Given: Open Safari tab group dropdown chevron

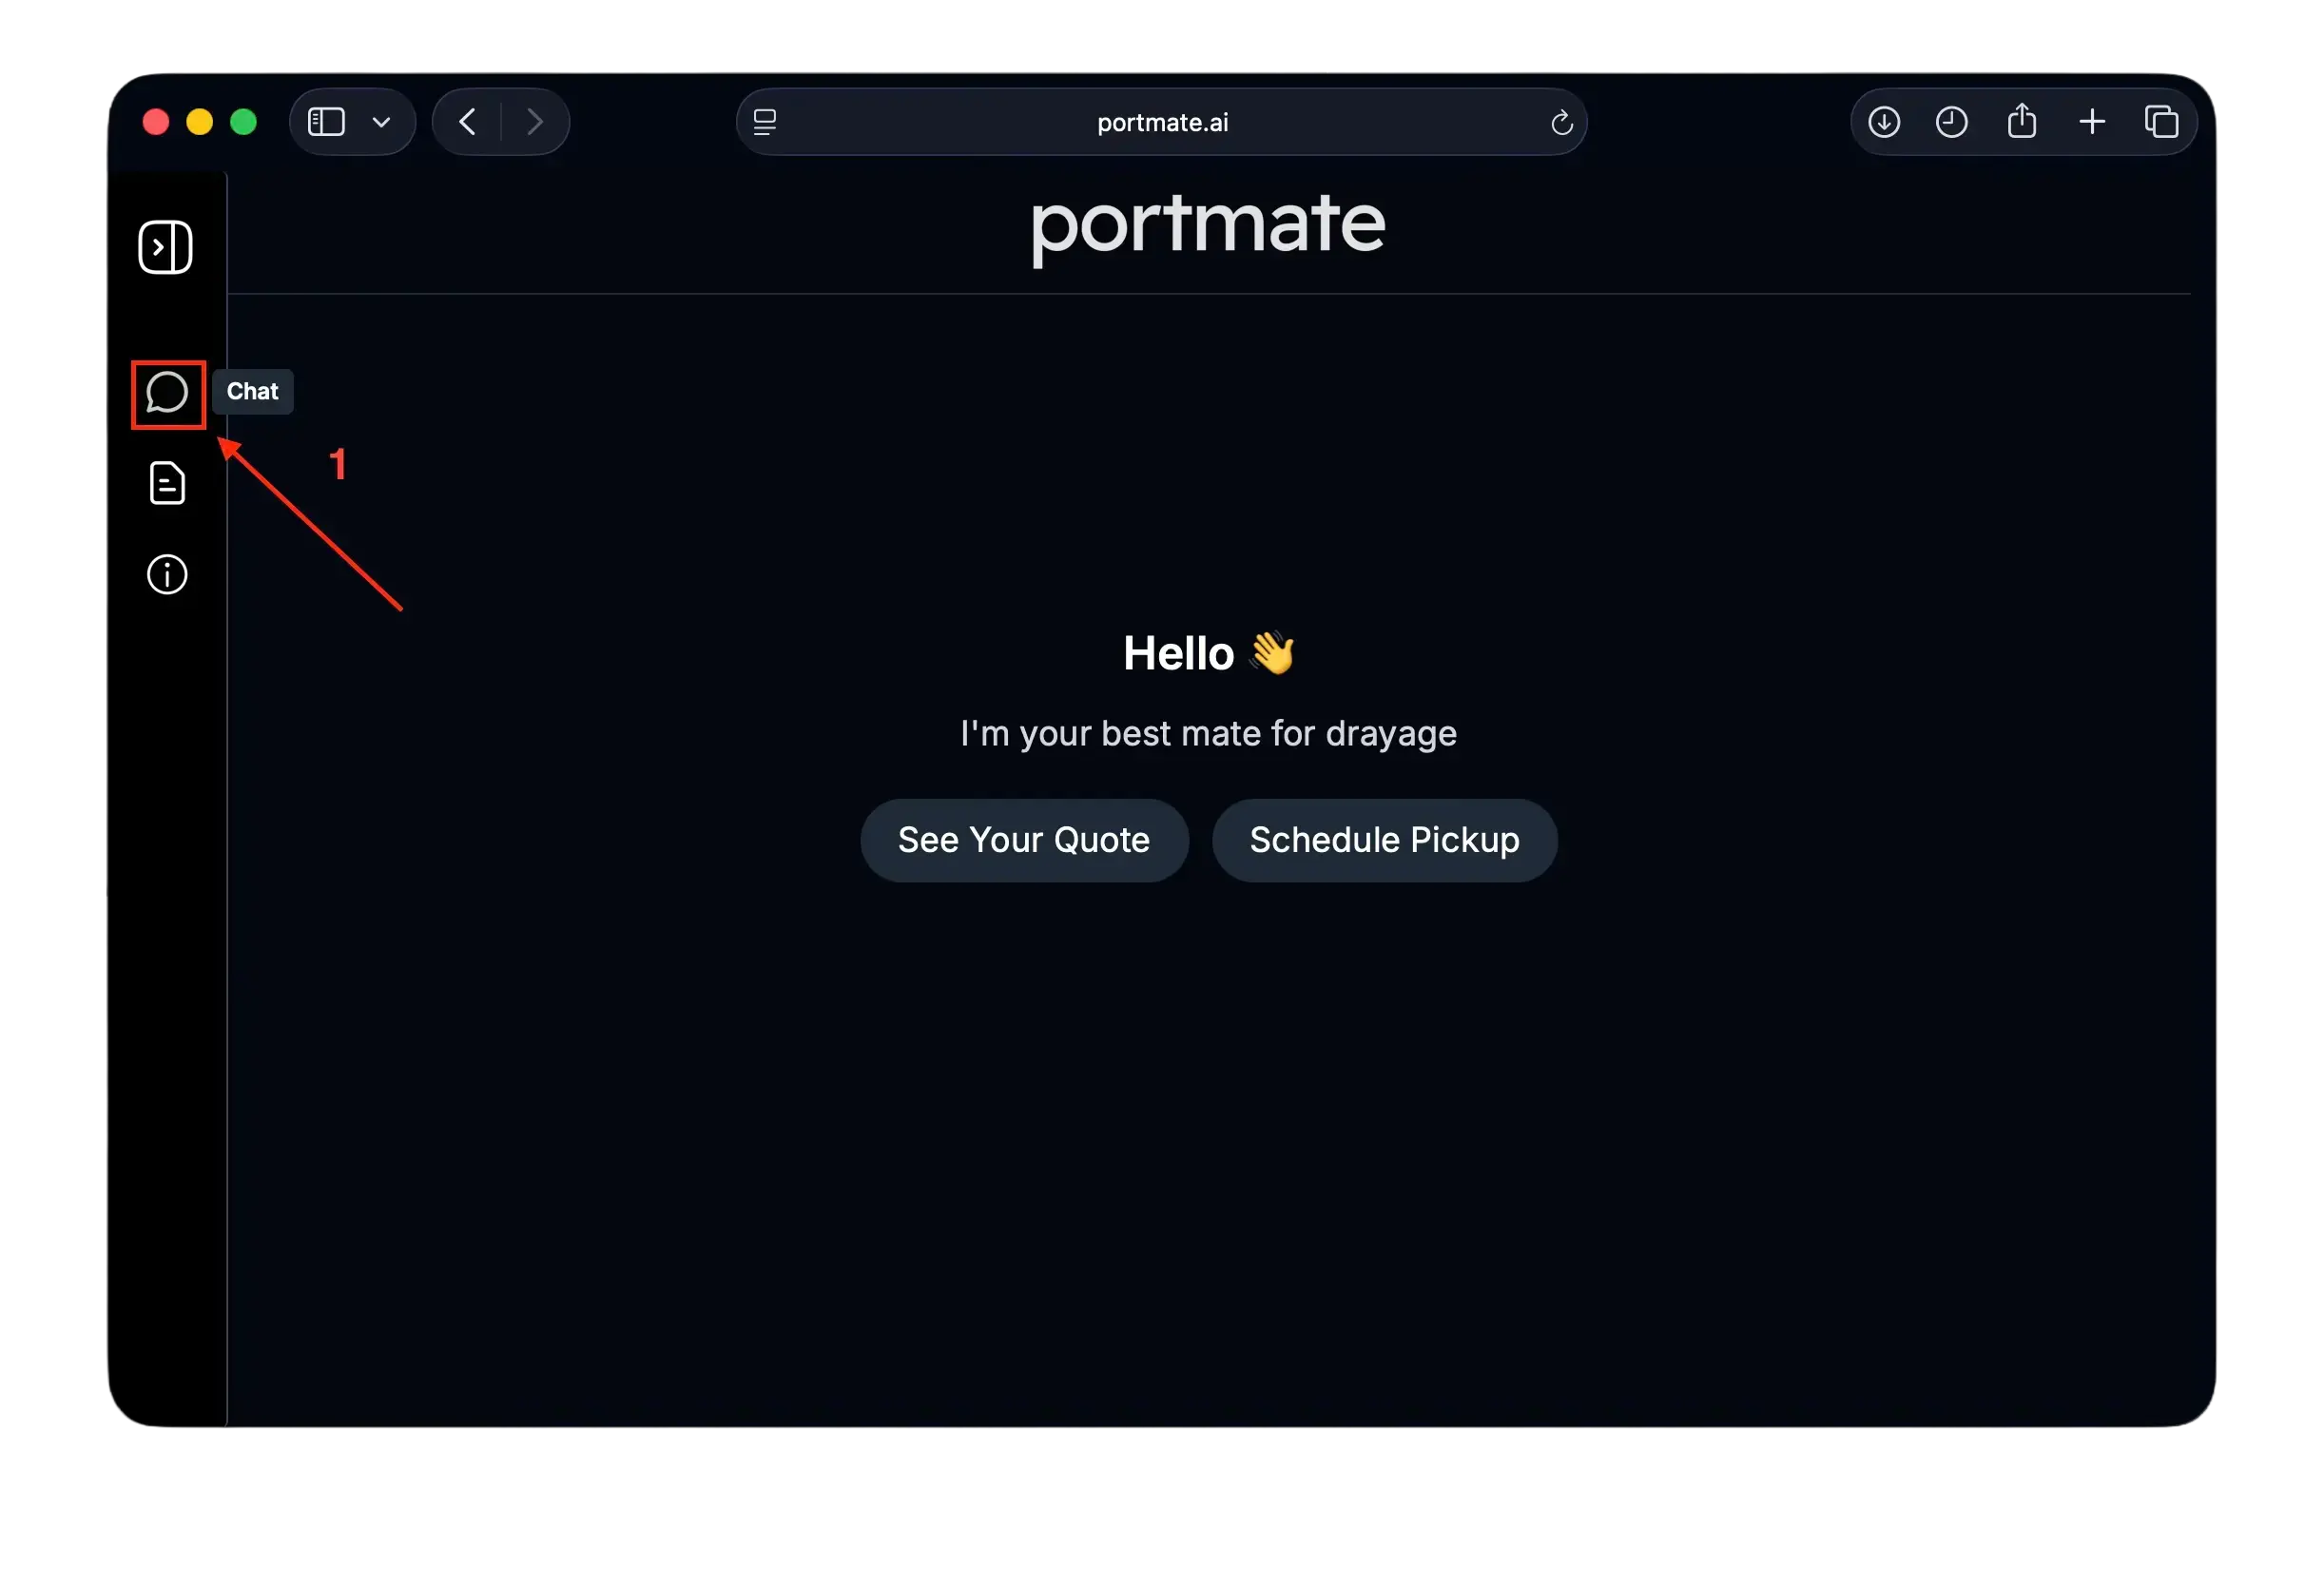Looking at the screenshot, I should (381, 122).
